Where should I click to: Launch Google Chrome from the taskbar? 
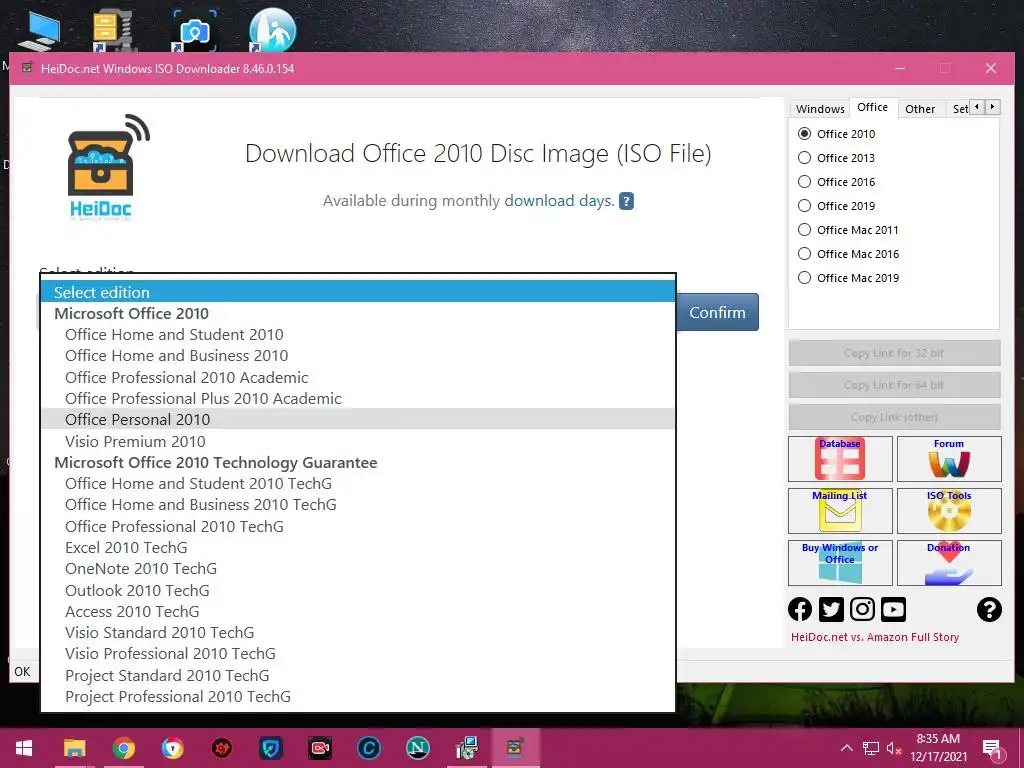click(123, 748)
